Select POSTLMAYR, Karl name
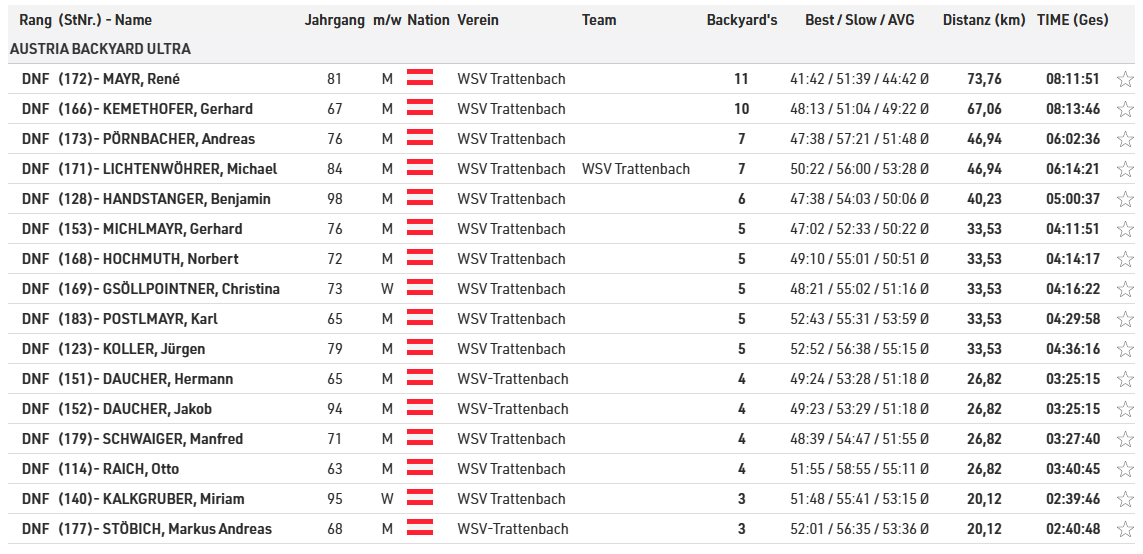Image resolution: width=1143 pixels, height=554 pixels. [160, 319]
